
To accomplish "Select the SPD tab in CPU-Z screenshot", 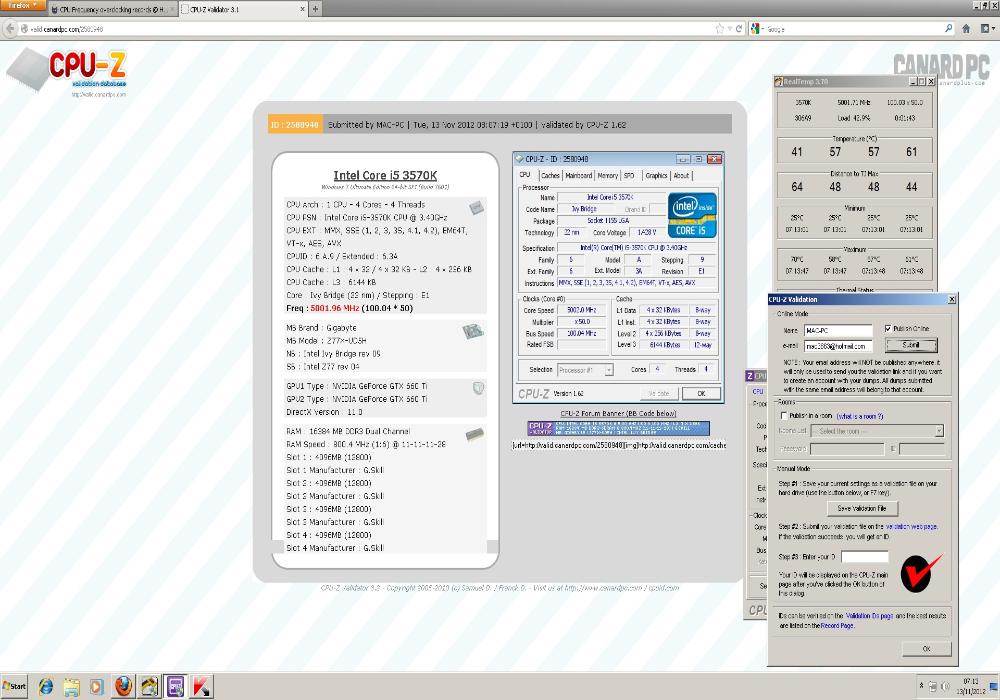I will coord(629,175).
